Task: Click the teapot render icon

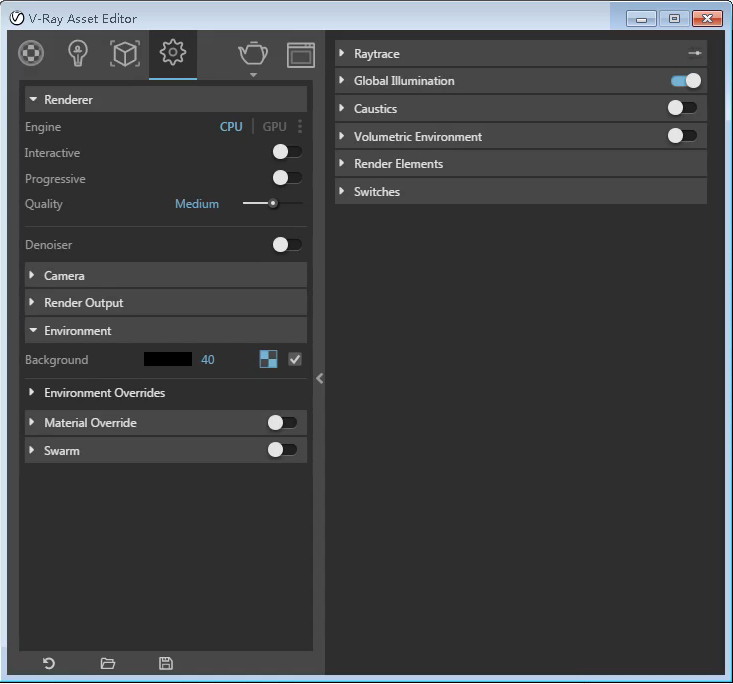Action: tap(253, 53)
